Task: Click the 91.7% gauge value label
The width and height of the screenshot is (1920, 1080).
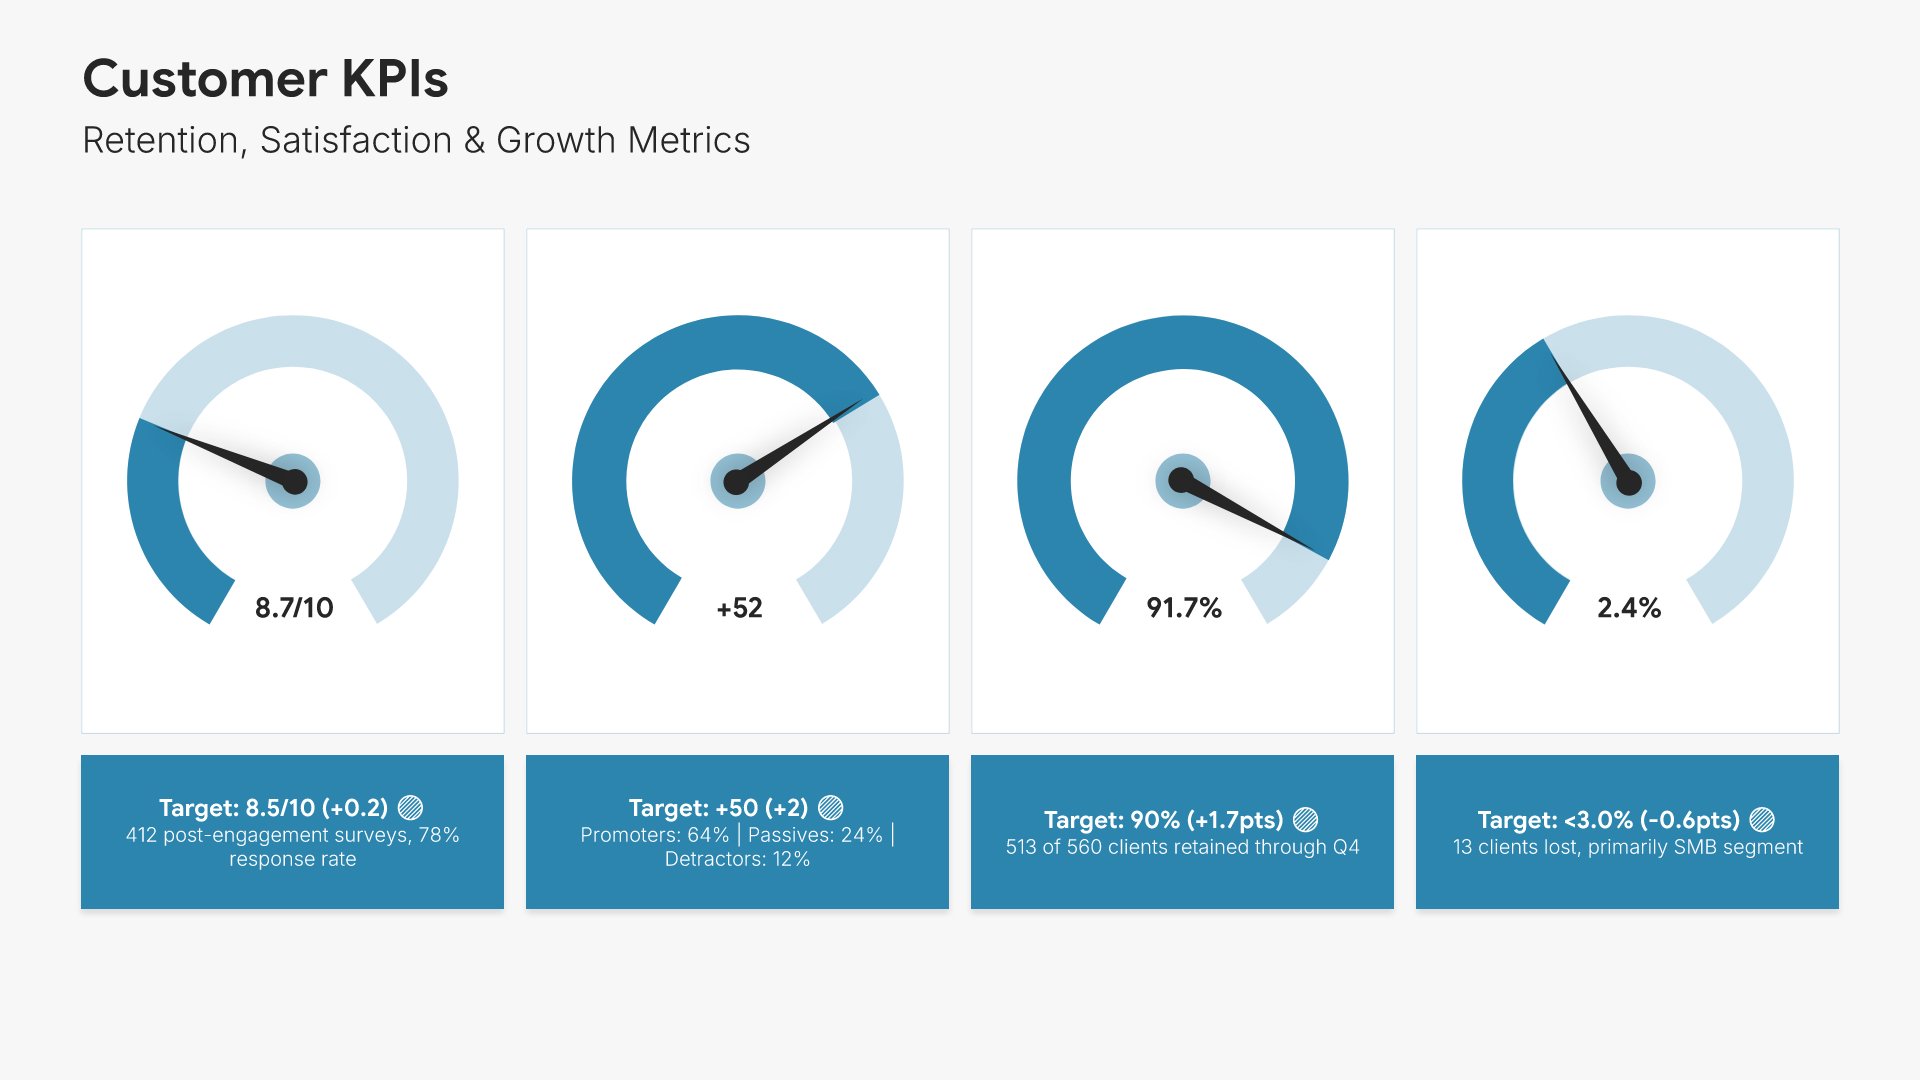Action: (x=1184, y=607)
